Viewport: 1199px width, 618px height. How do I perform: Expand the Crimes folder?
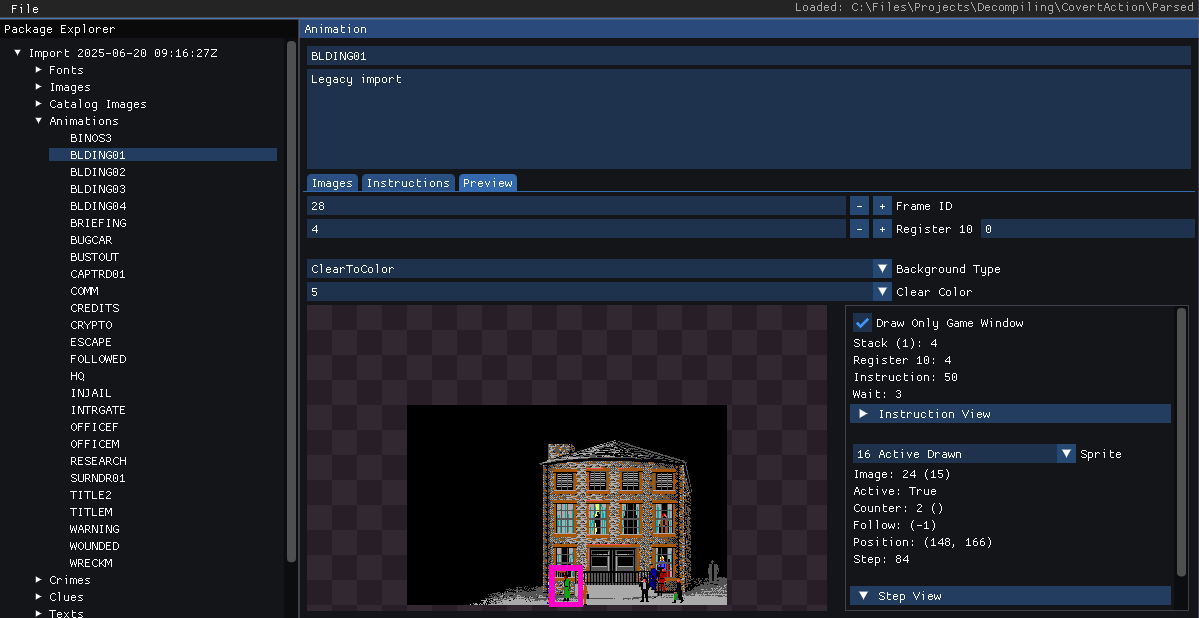38,580
